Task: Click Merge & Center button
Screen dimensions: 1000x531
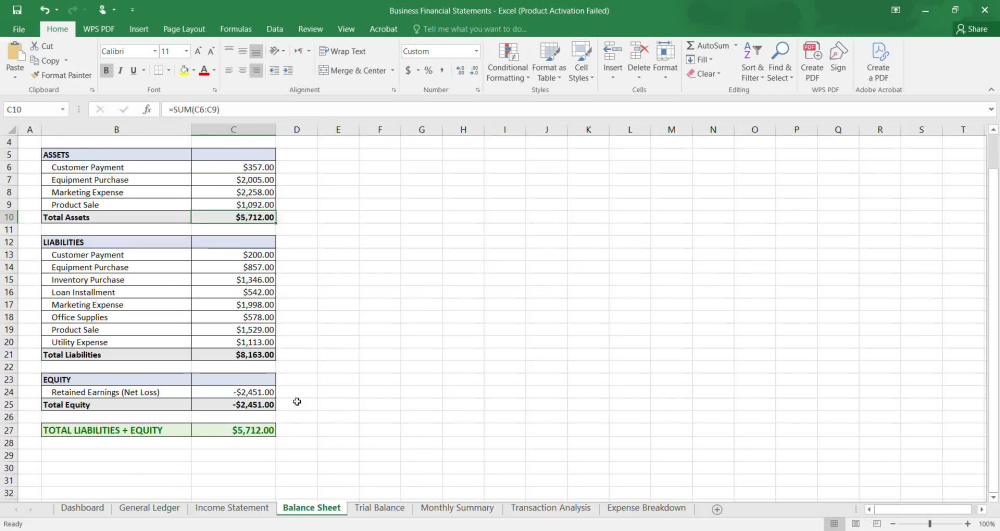Action: pyautogui.click(x=352, y=71)
